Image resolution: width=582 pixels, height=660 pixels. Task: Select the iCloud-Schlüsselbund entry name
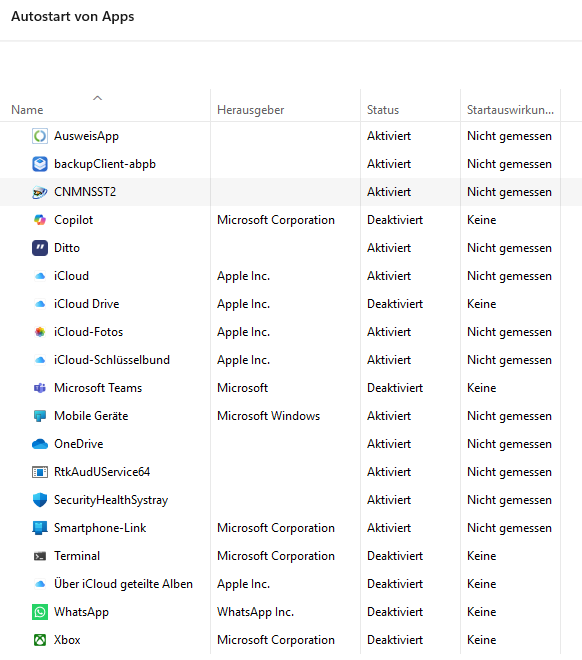(112, 360)
